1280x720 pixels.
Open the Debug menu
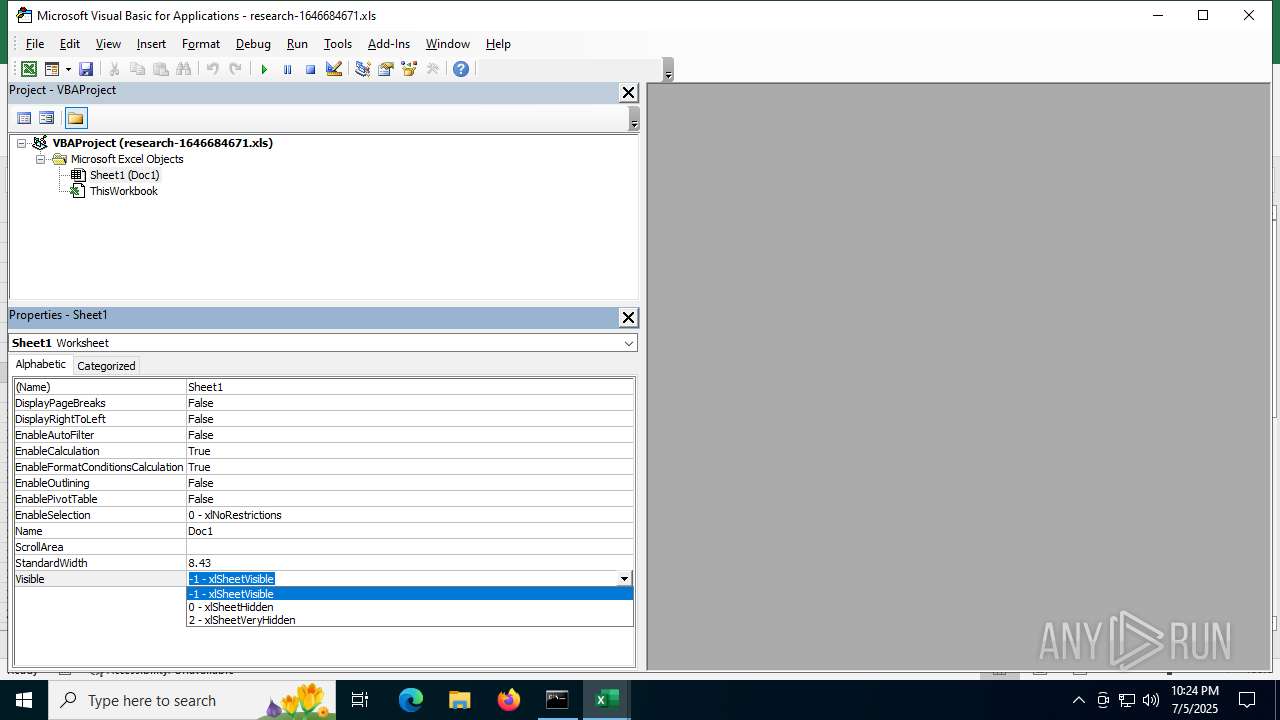253,44
